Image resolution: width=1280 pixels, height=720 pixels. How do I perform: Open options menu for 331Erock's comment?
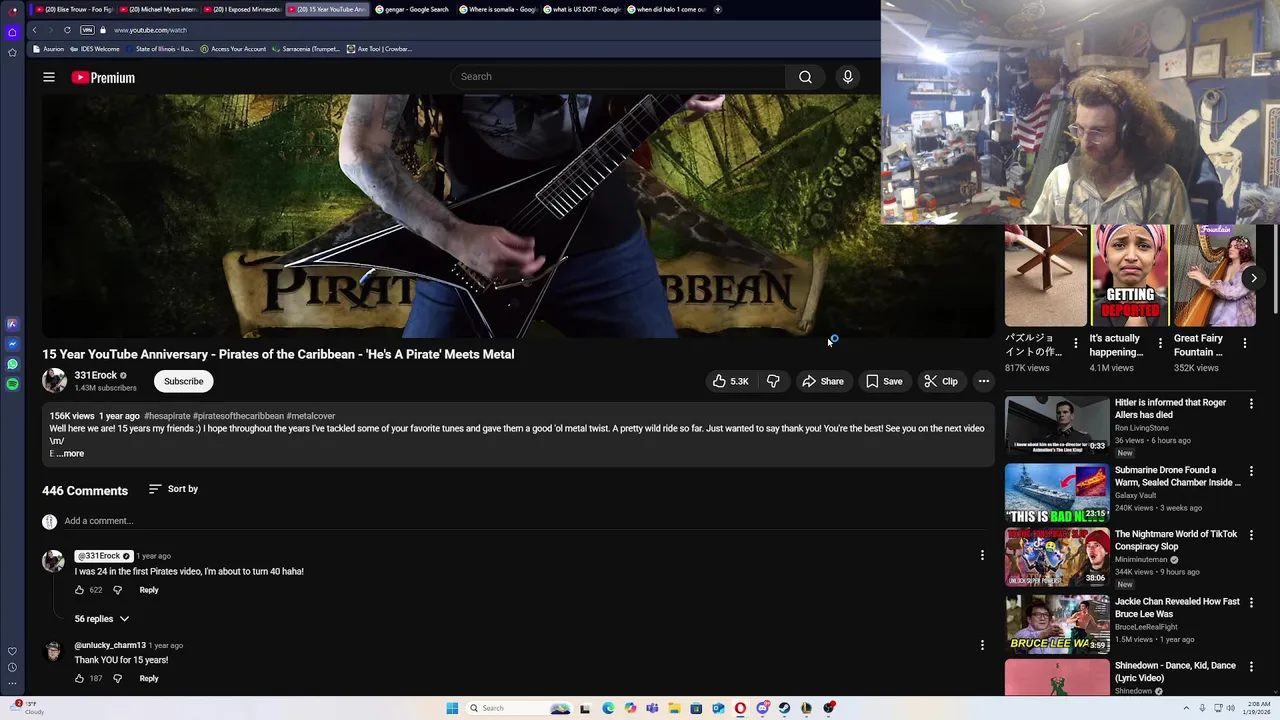982,556
